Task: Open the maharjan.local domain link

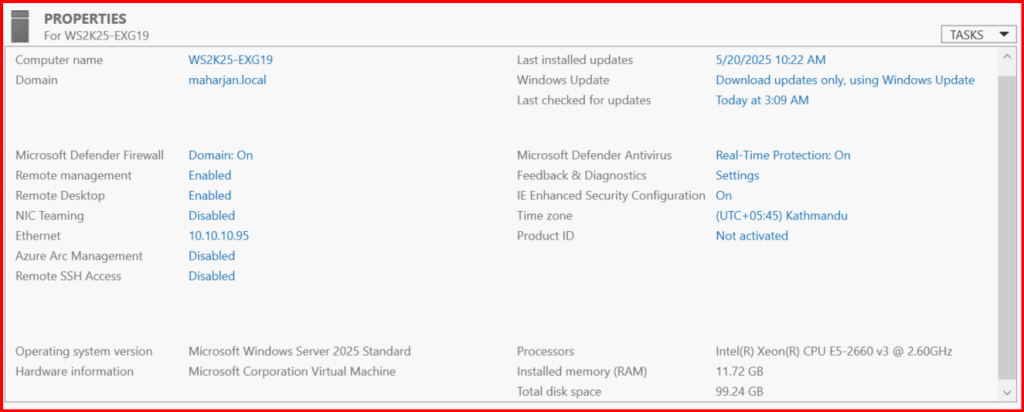Action: tap(227, 80)
